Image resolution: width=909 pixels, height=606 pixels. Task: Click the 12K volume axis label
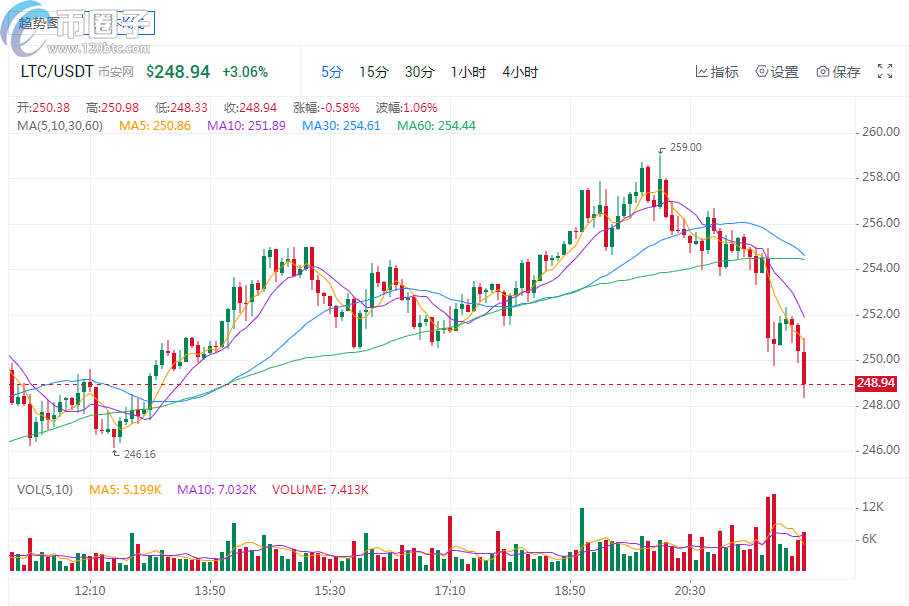tap(873, 507)
